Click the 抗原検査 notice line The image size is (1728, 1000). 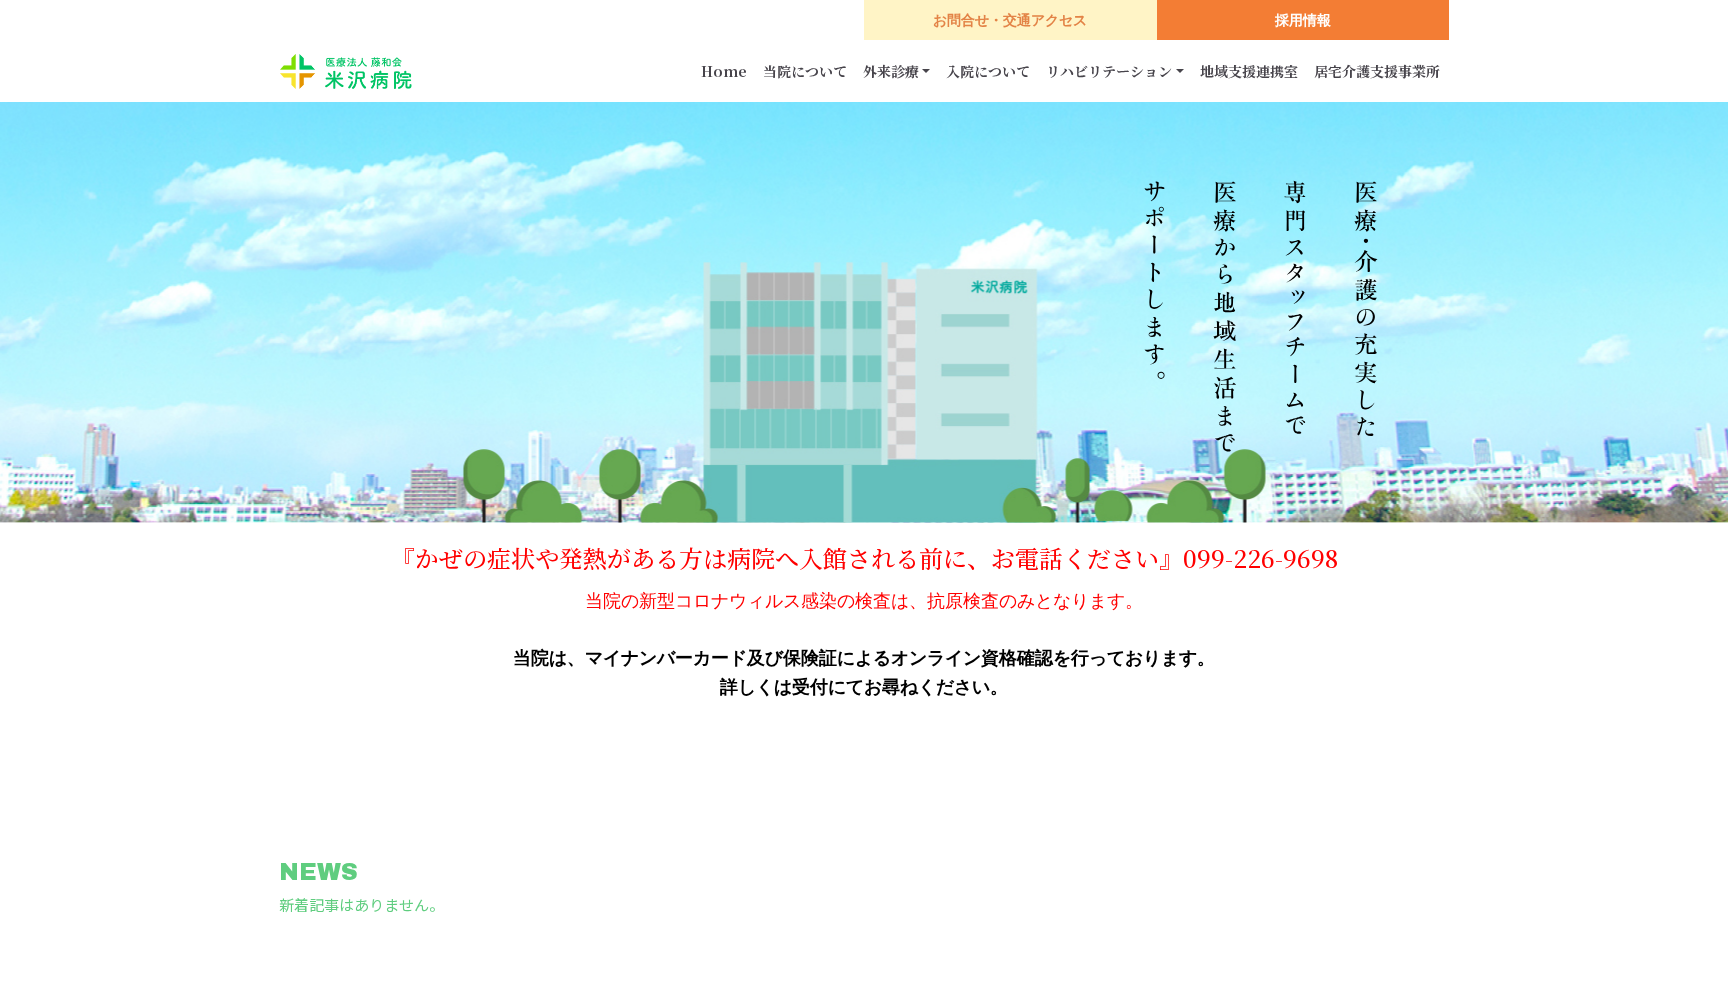point(862,603)
